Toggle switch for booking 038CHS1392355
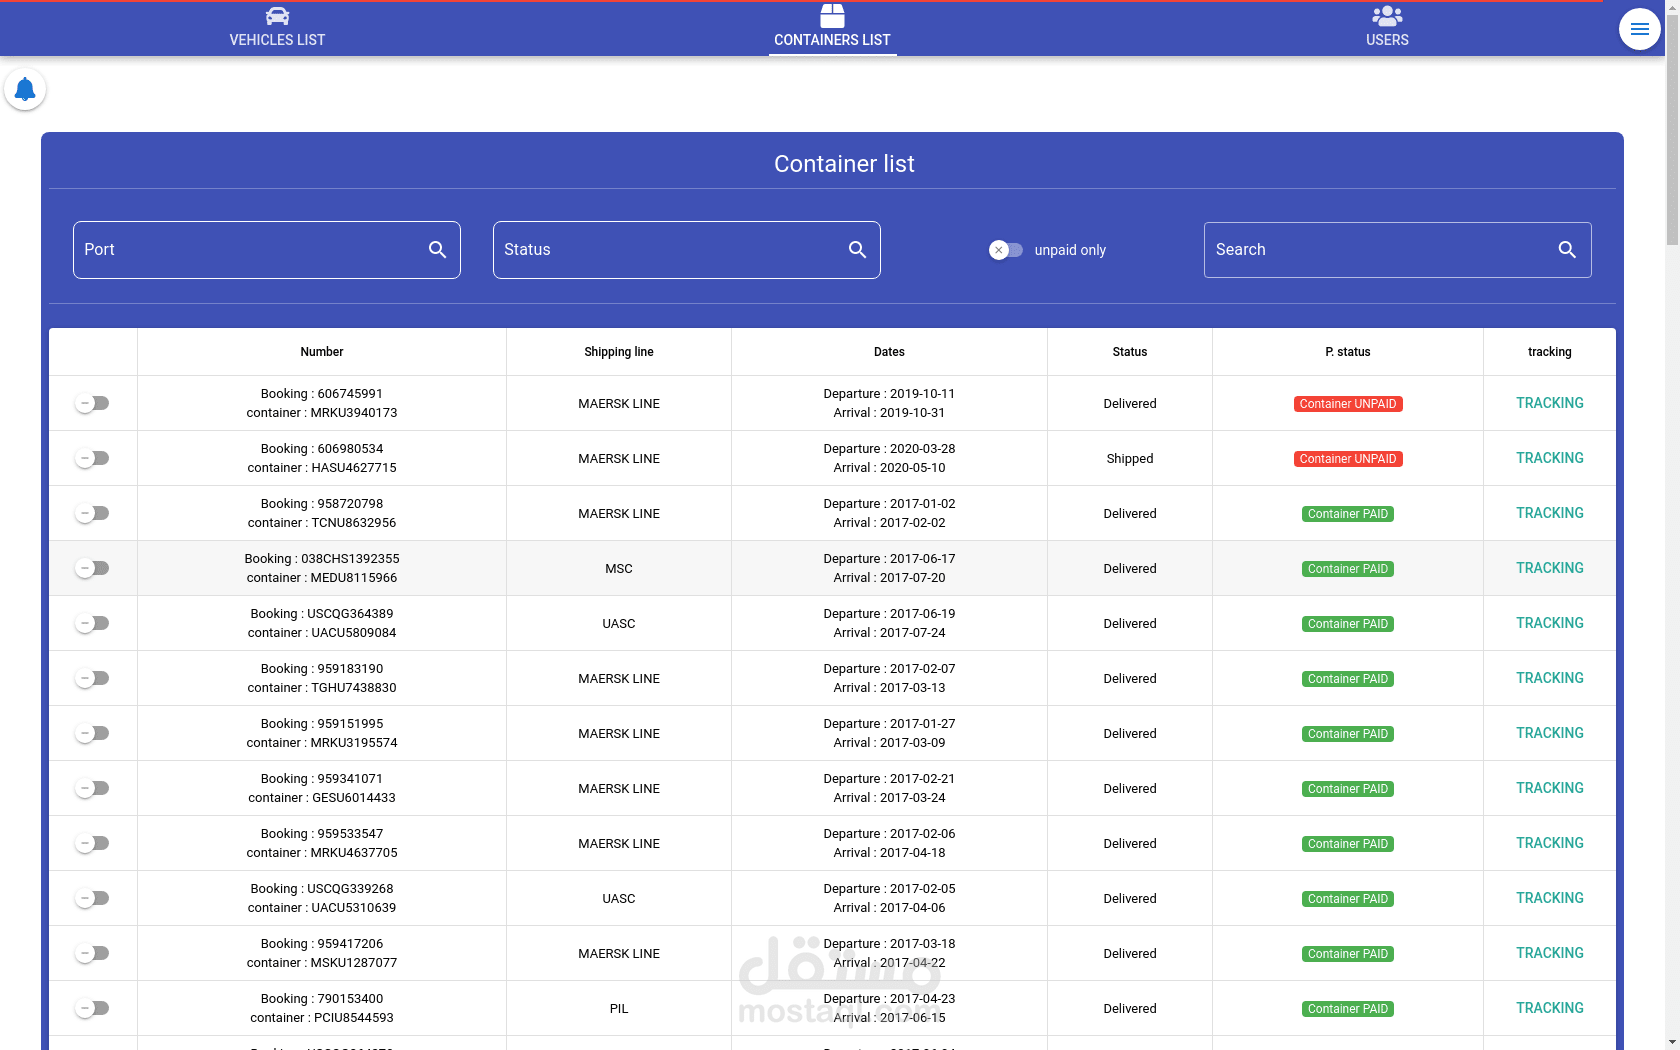 tap(92, 568)
